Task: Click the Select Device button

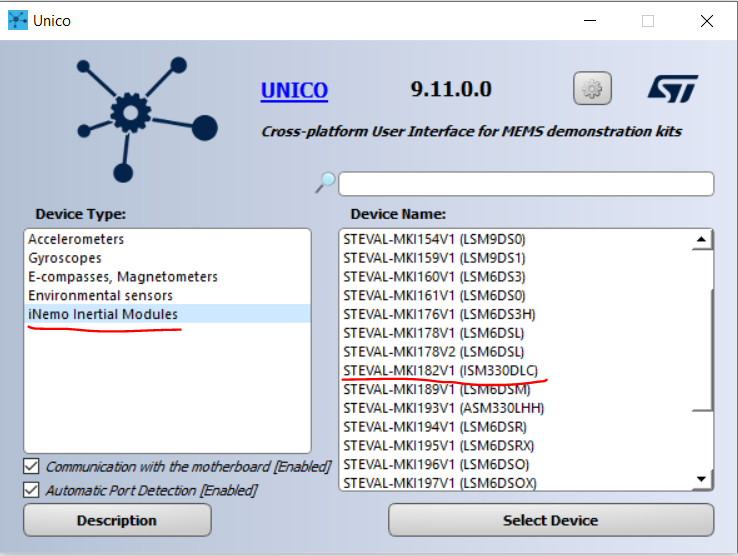Action: [551, 520]
